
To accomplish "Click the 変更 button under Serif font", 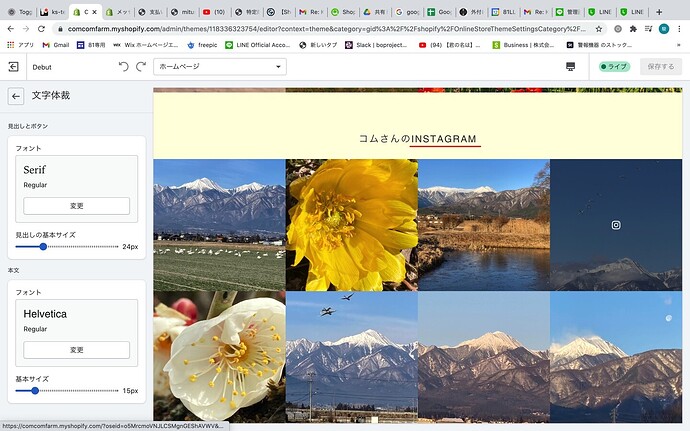I will [77, 206].
